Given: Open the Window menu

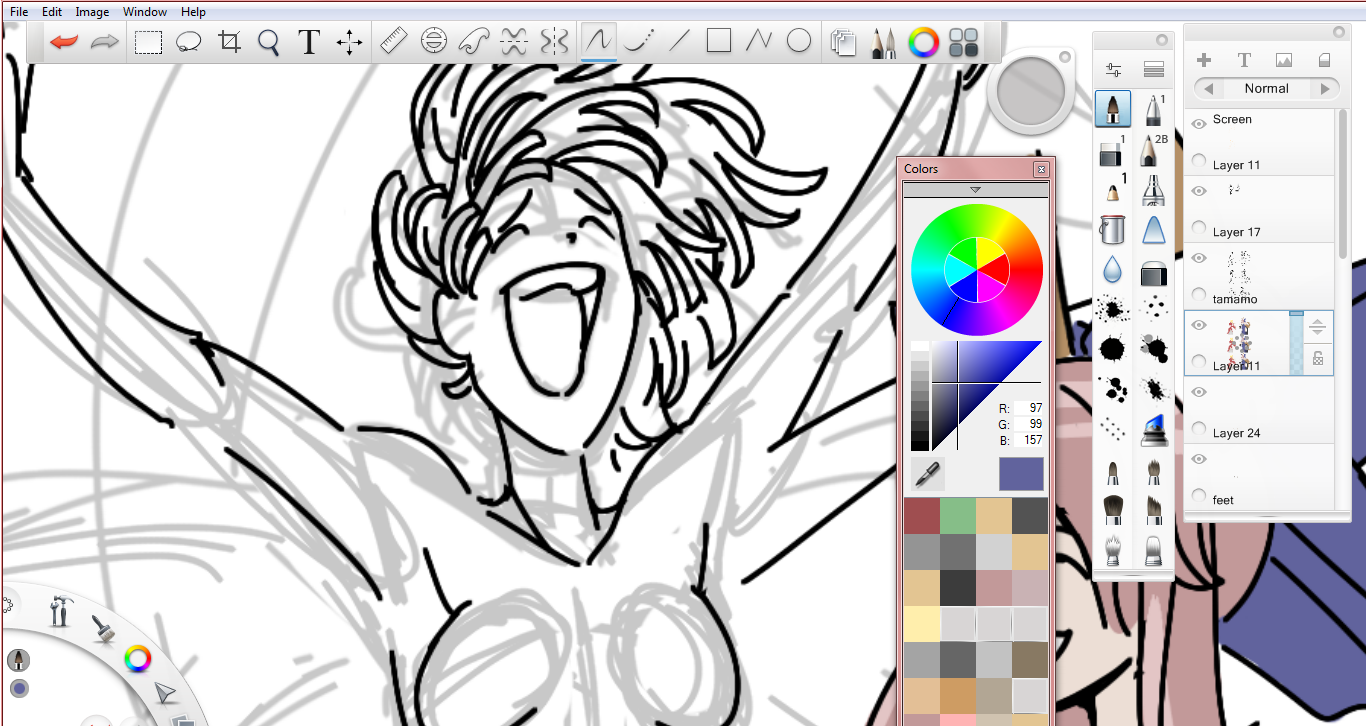Looking at the screenshot, I should [x=145, y=12].
